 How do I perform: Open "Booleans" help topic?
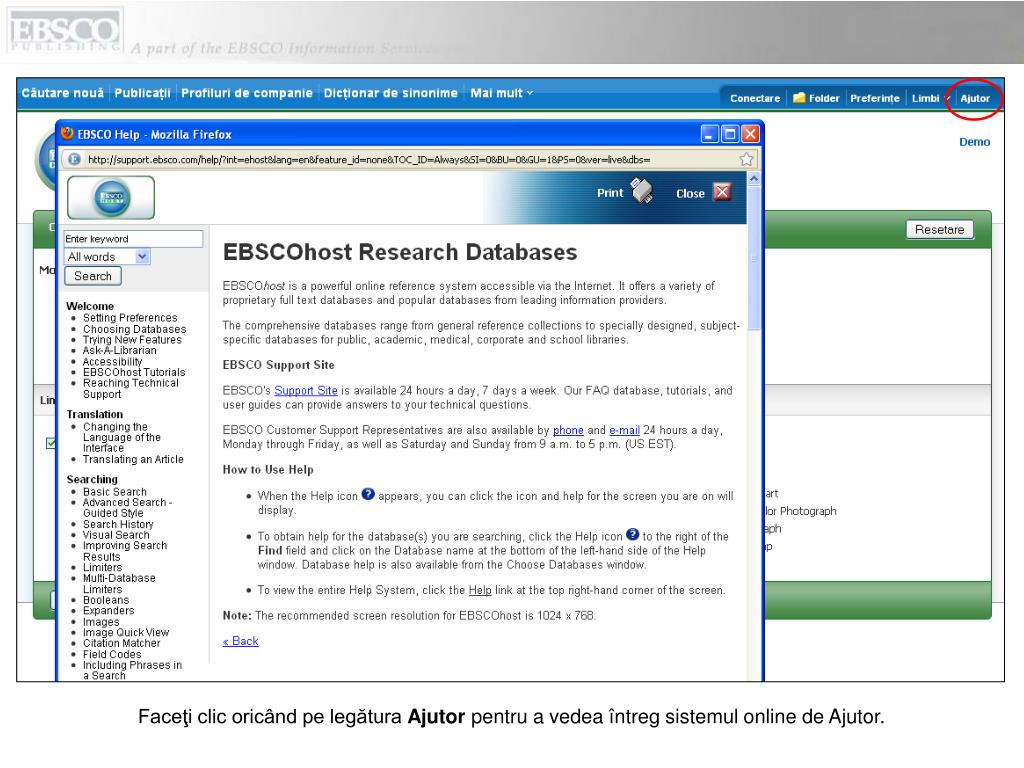click(x=106, y=600)
